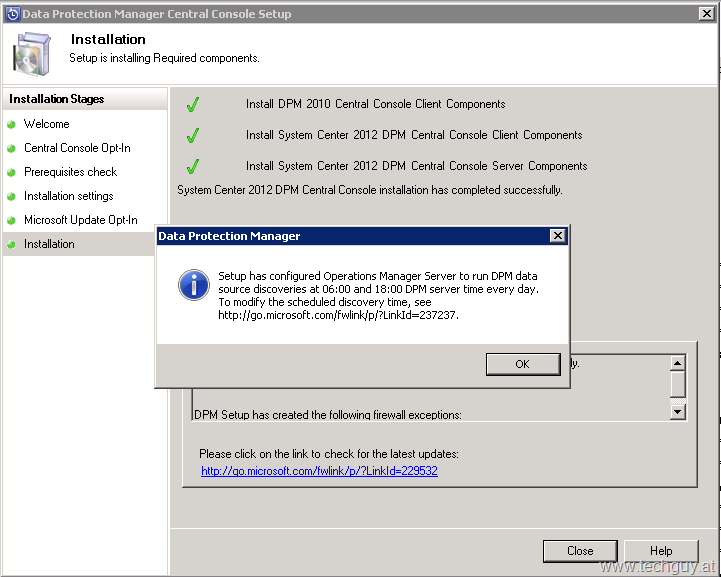Click the details box scrollbar thumb
Image resolution: width=721 pixels, height=577 pixels.
(x=678, y=384)
